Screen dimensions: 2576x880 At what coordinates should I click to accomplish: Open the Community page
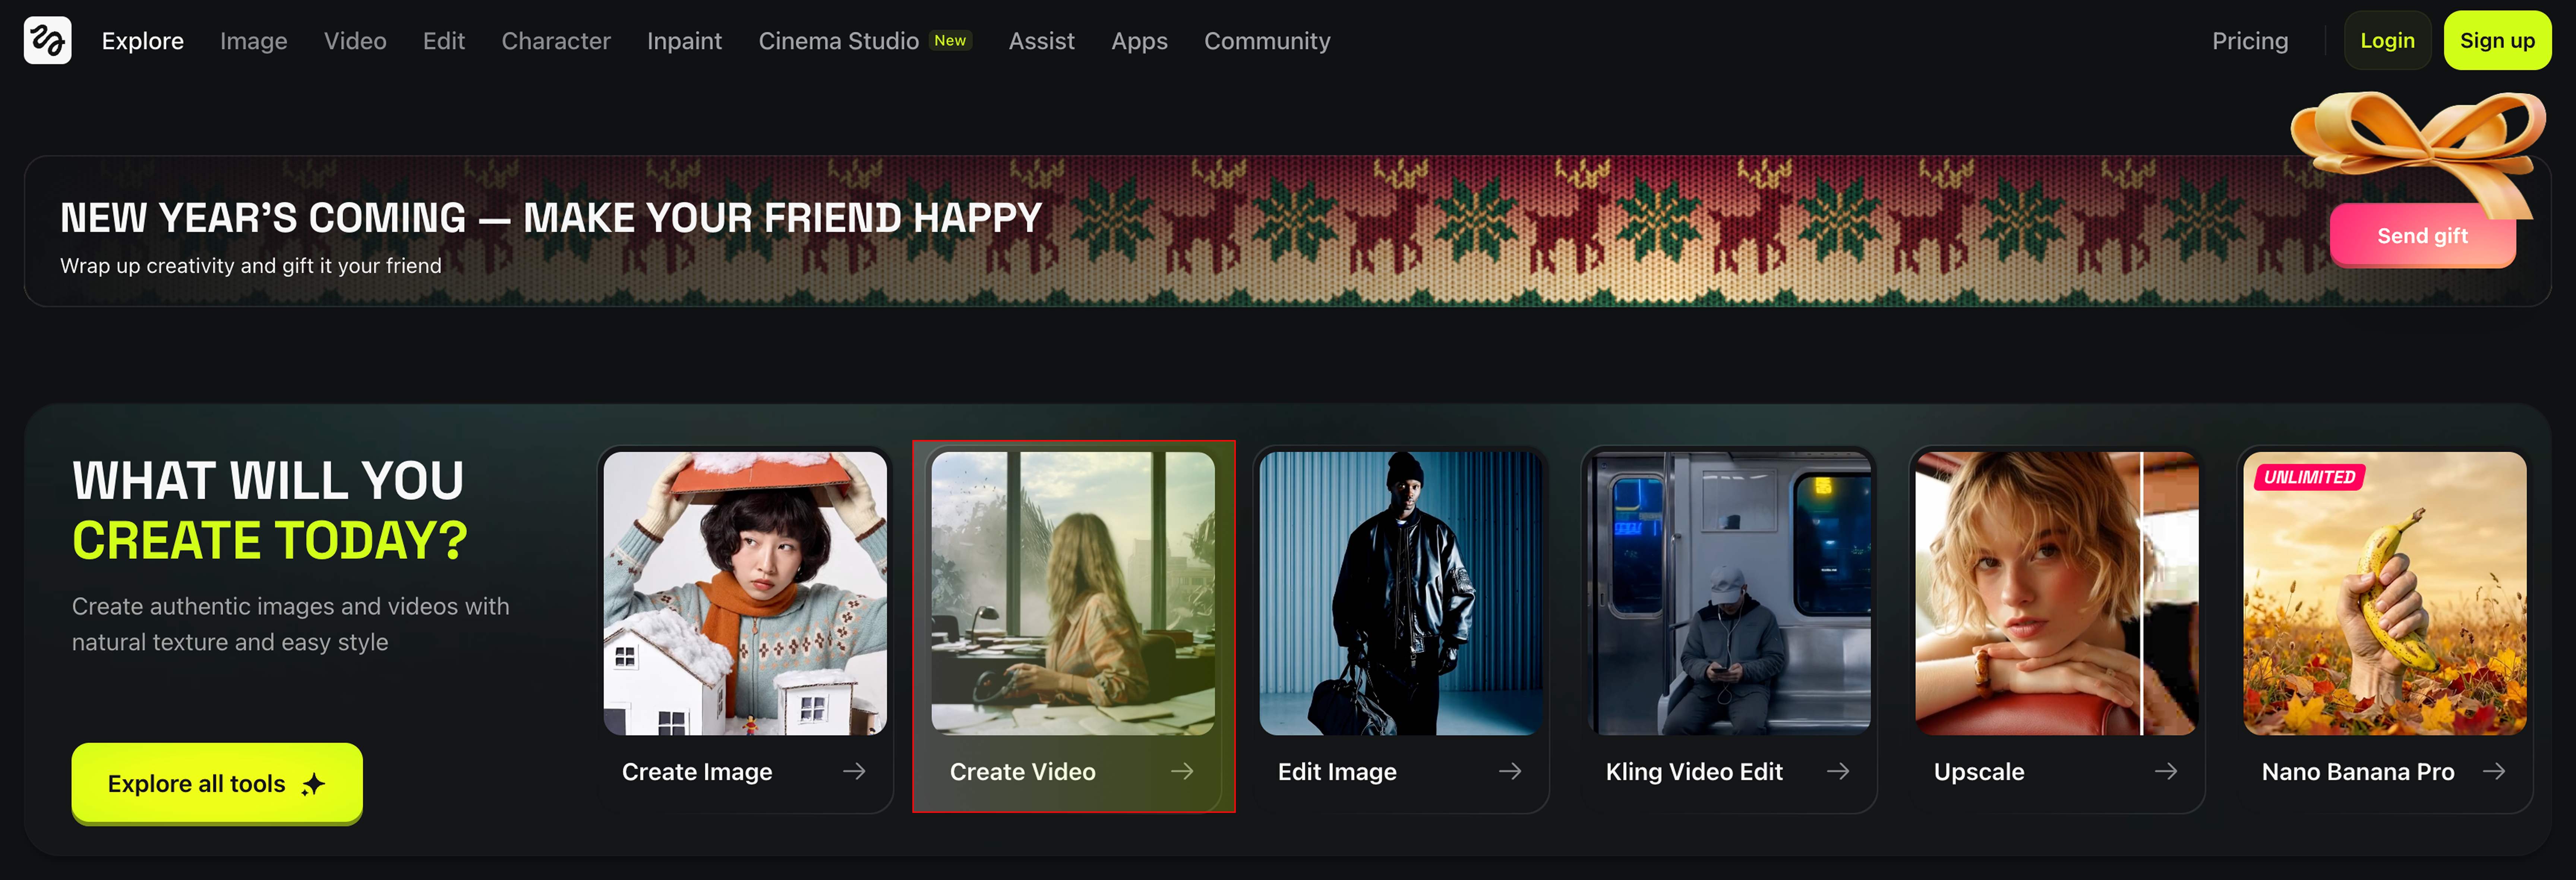coord(1267,40)
